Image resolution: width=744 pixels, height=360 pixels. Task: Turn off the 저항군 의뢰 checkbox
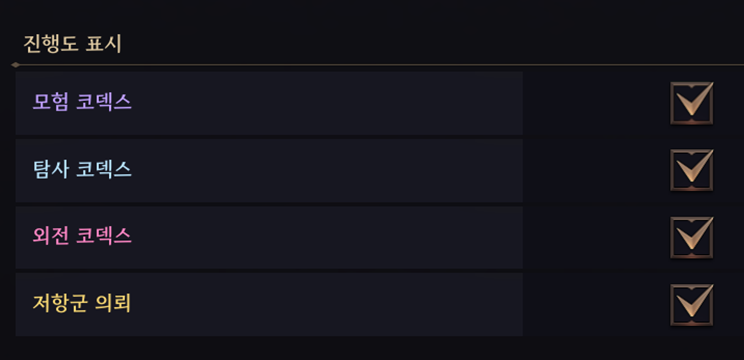(691, 305)
